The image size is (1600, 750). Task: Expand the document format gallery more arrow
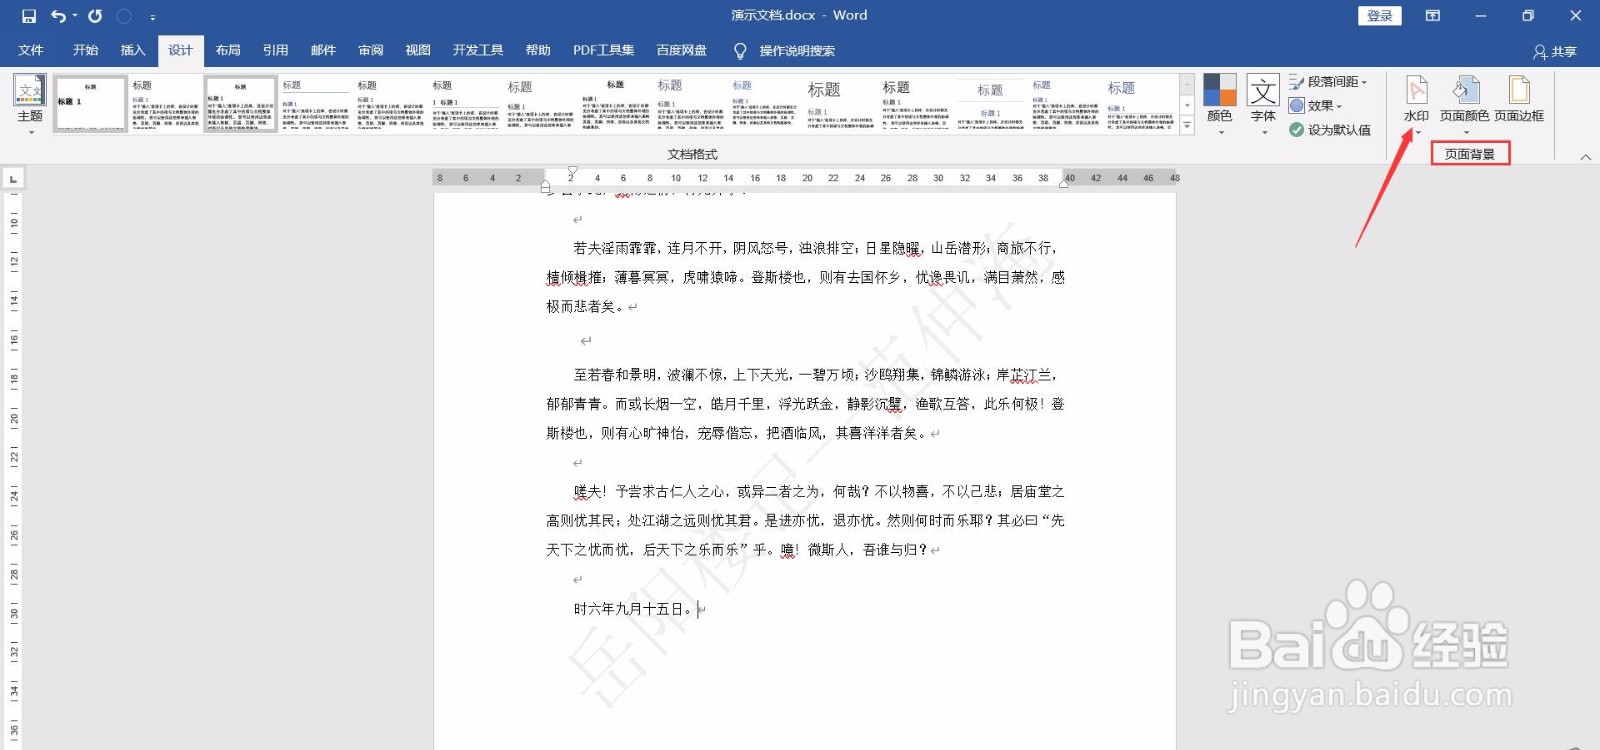[x=1187, y=126]
